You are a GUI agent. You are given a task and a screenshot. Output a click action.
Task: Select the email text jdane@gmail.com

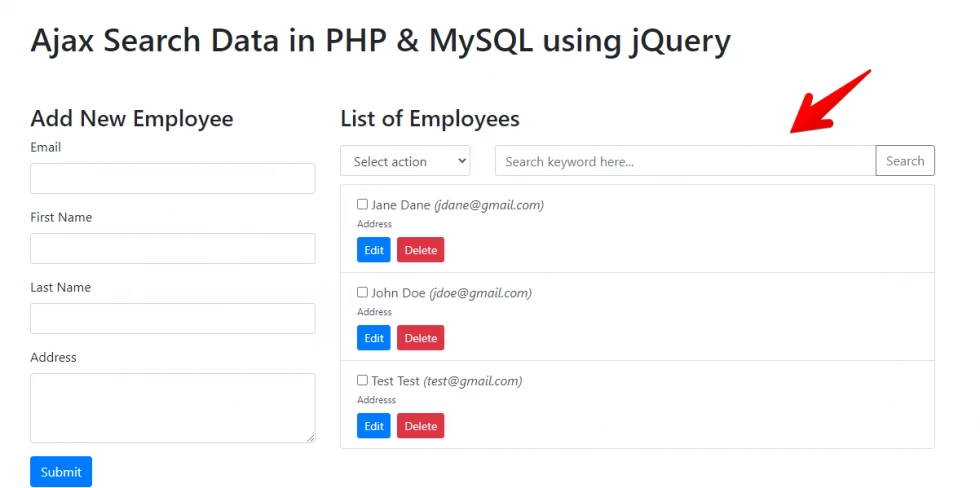(x=489, y=205)
